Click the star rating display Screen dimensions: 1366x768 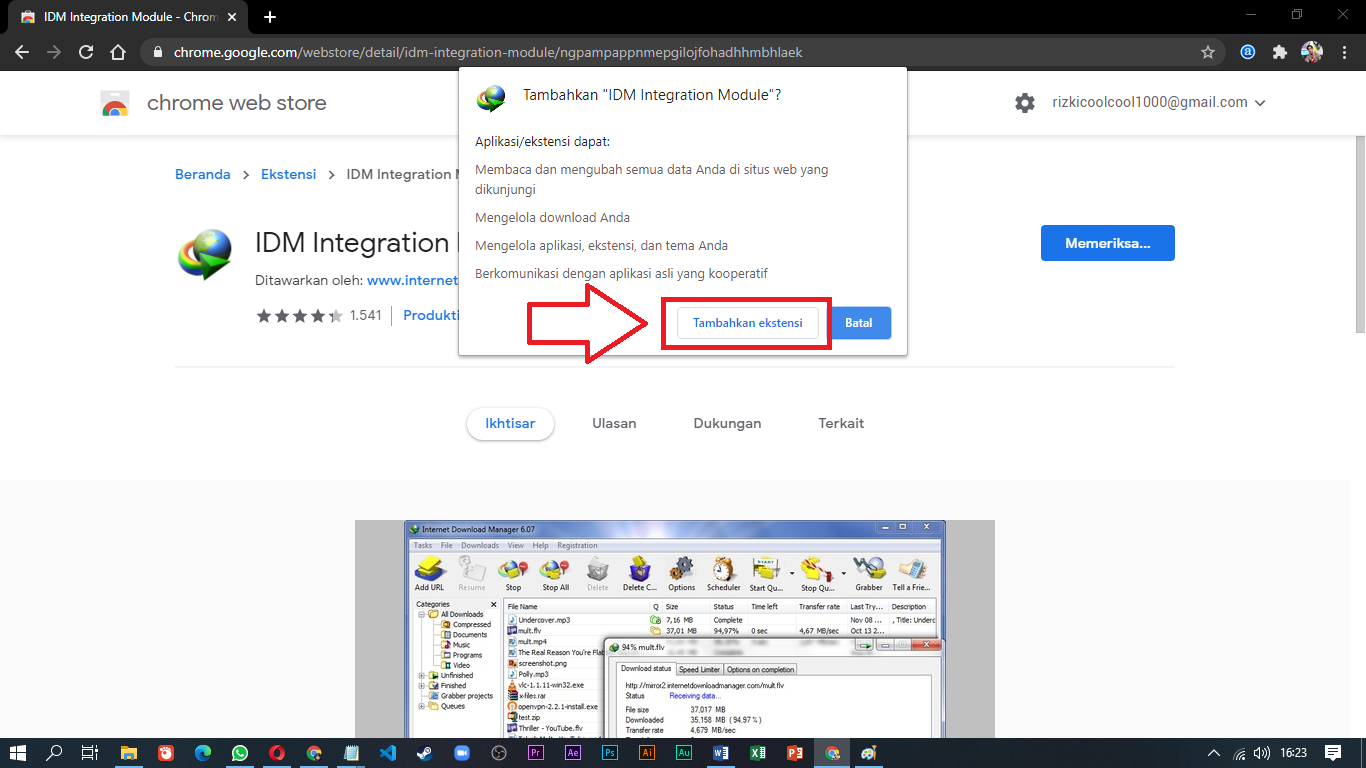pyautogui.click(x=298, y=315)
